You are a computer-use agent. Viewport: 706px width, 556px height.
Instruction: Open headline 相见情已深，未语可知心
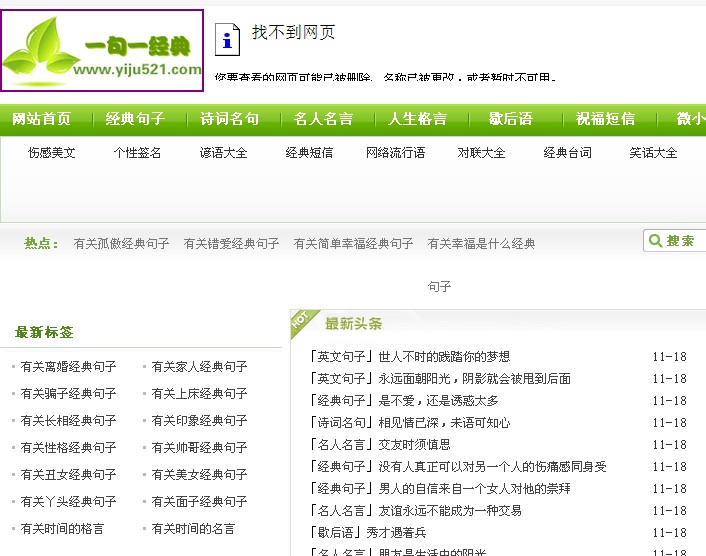point(444,423)
